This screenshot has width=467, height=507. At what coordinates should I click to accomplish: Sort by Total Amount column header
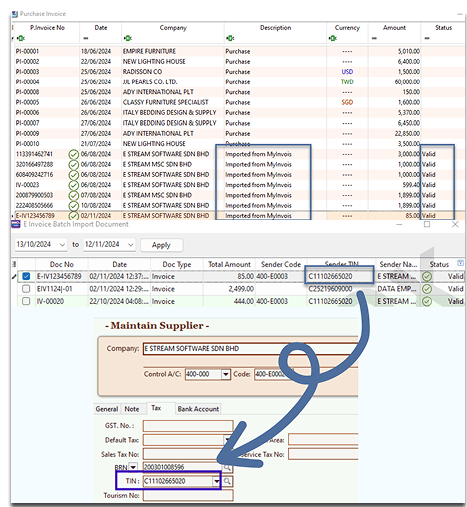(x=229, y=264)
